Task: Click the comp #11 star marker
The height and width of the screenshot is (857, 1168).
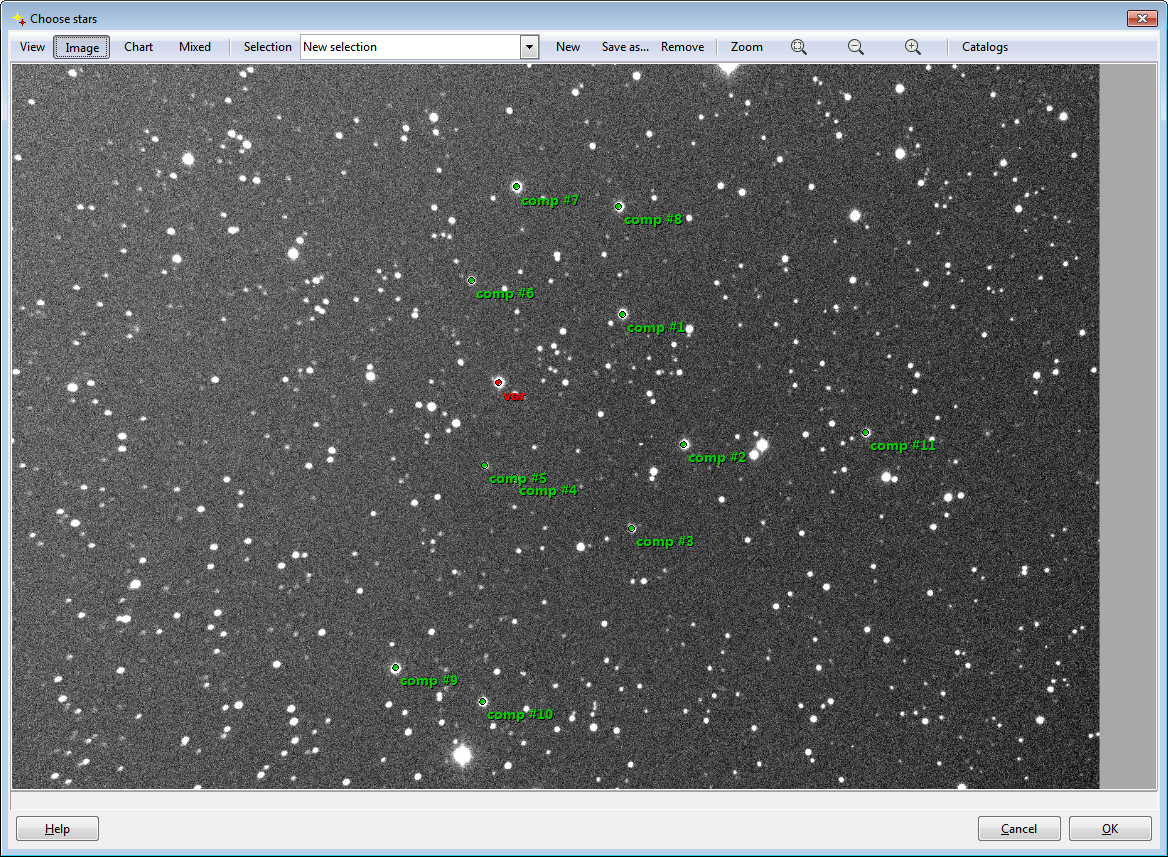Action: coord(866,433)
